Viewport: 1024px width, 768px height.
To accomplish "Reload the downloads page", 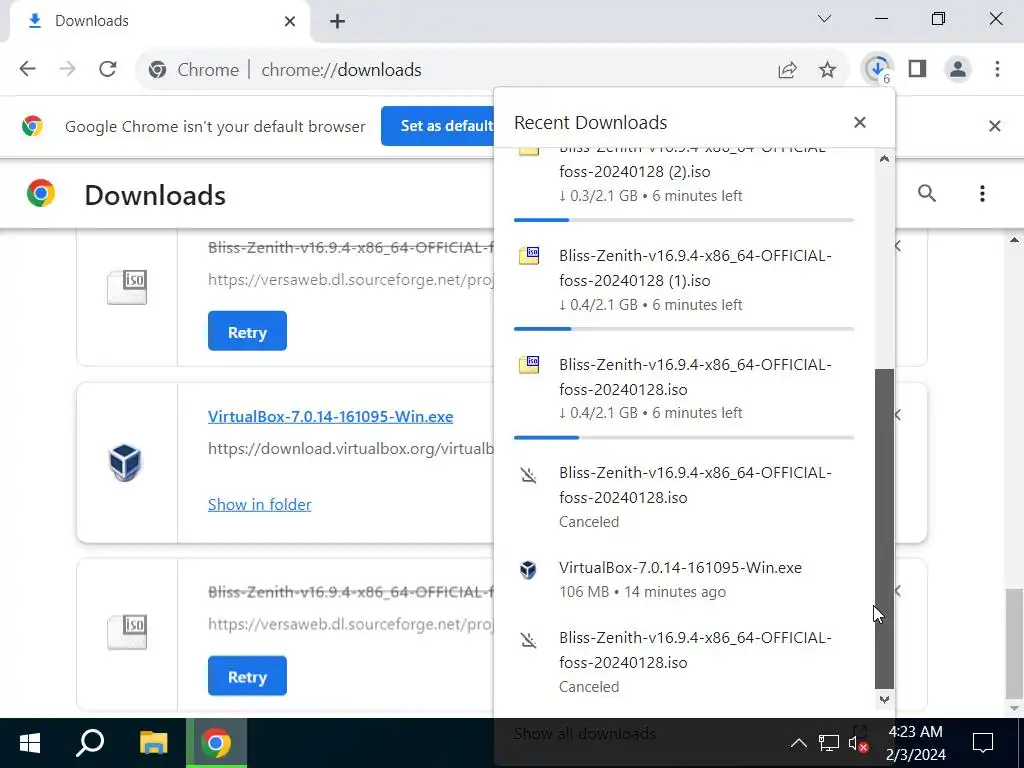I will tap(108, 69).
